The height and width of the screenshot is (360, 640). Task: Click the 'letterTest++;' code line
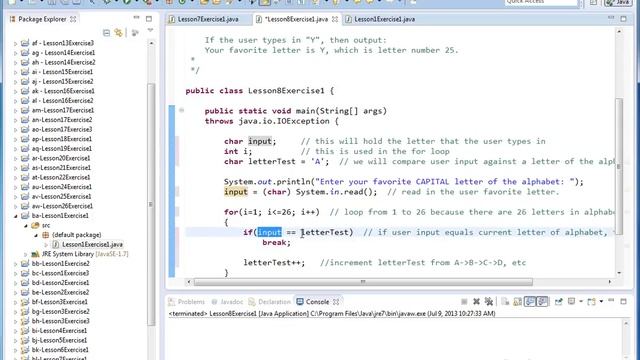click(274, 262)
